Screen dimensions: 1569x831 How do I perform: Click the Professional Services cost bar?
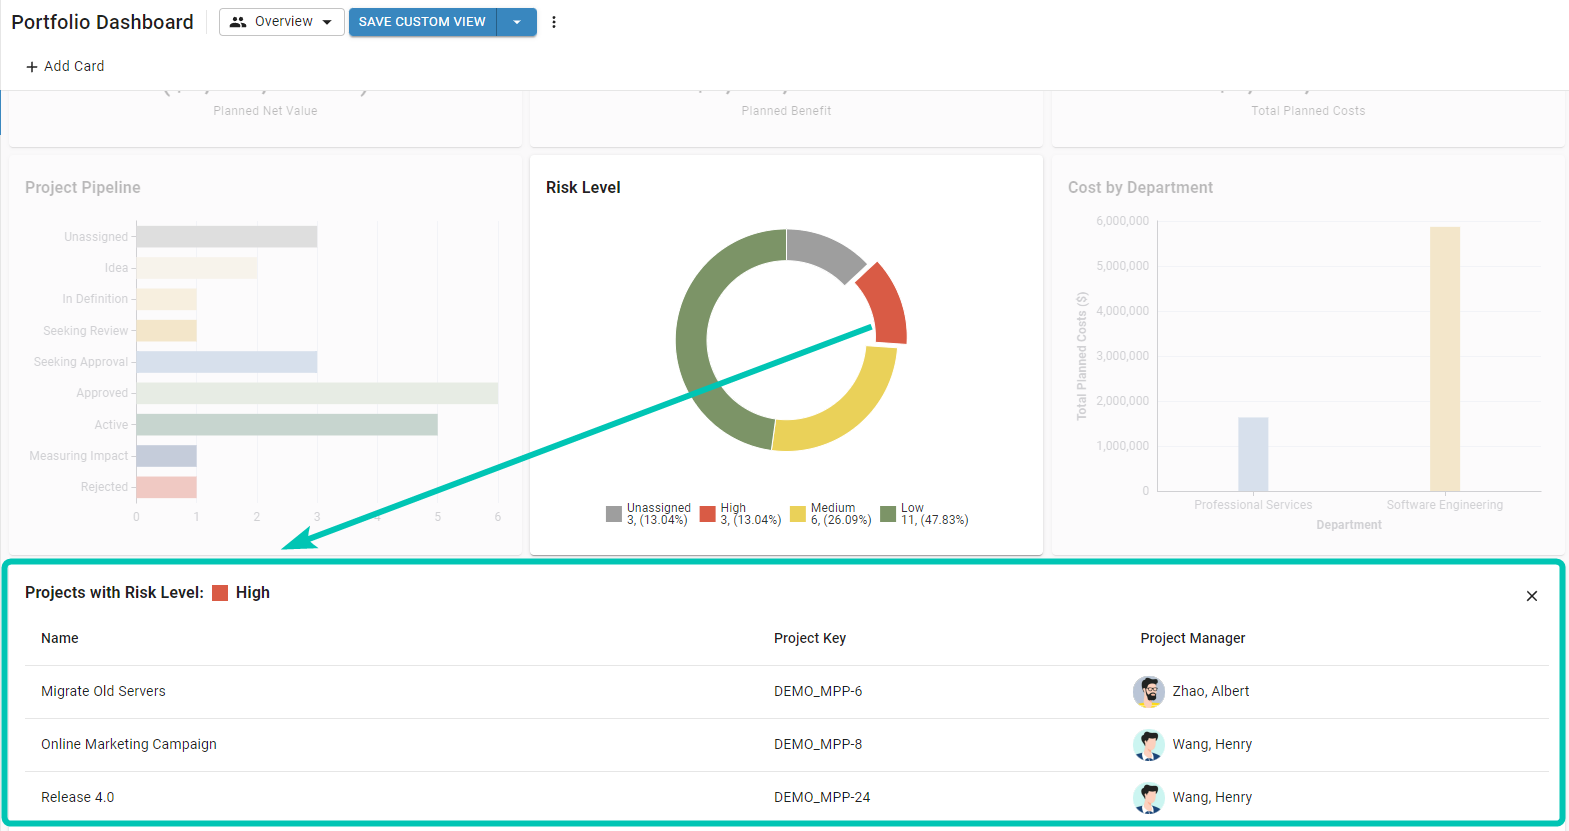pyautogui.click(x=1253, y=454)
